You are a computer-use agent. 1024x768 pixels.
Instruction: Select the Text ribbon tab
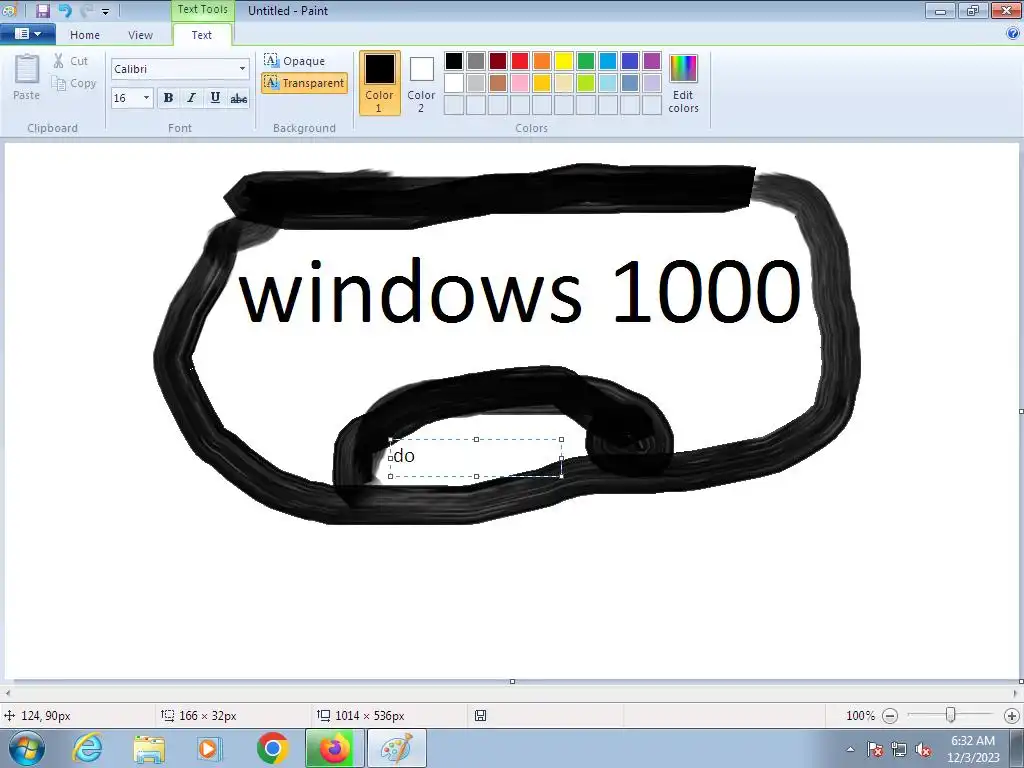pos(202,35)
